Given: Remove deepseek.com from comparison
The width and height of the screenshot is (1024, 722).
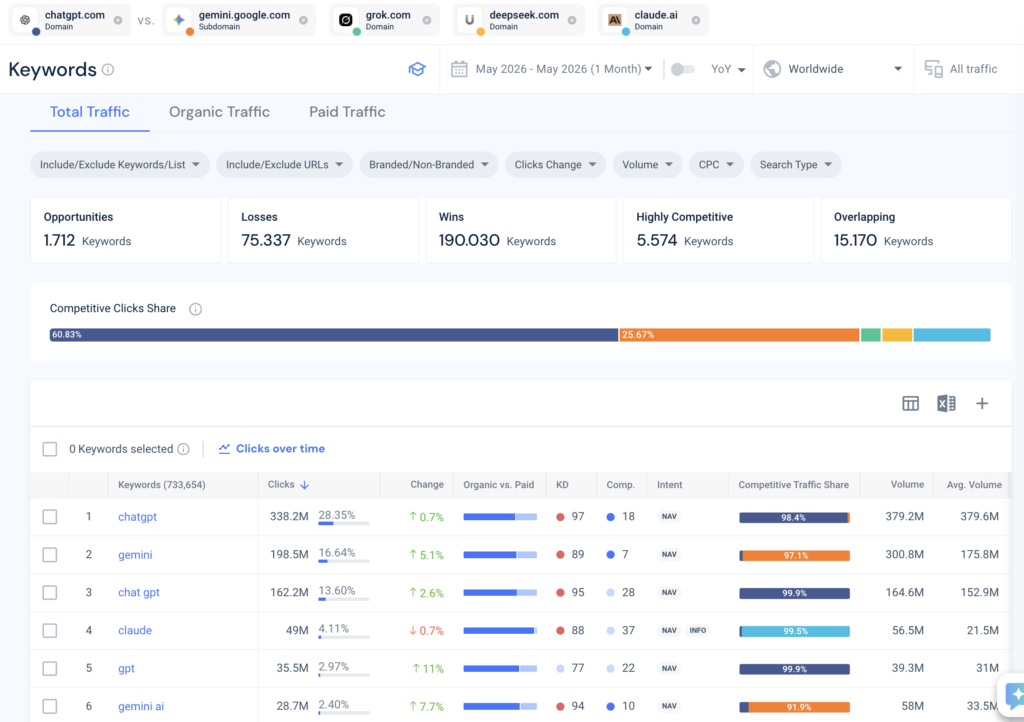Looking at the screenshot, I should point(572,20).
